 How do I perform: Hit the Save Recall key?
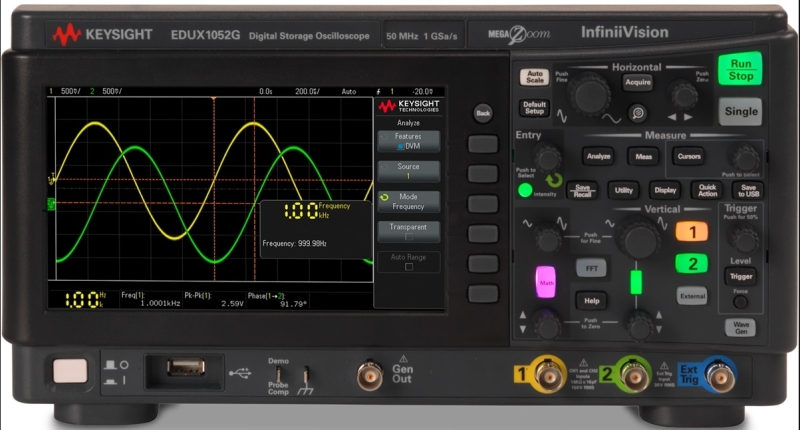click(x=582, y=191)
